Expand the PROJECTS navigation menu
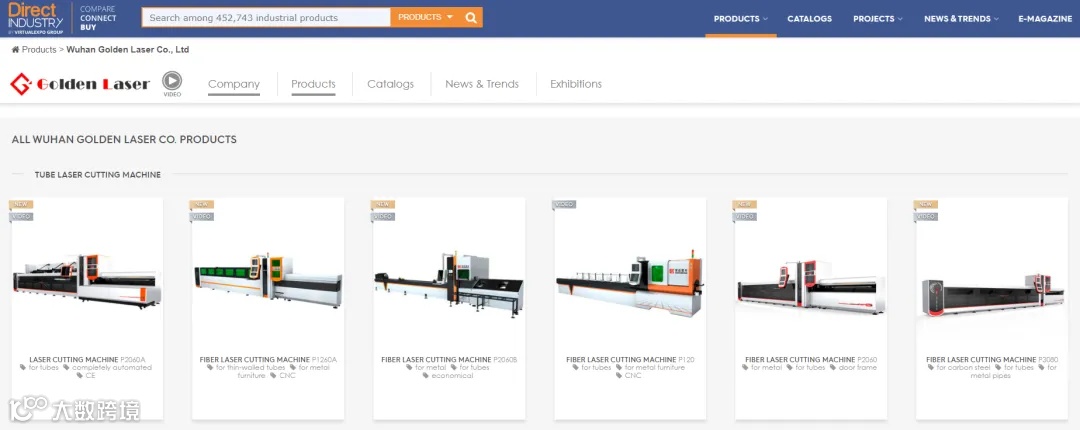 [x=878, y=19]
